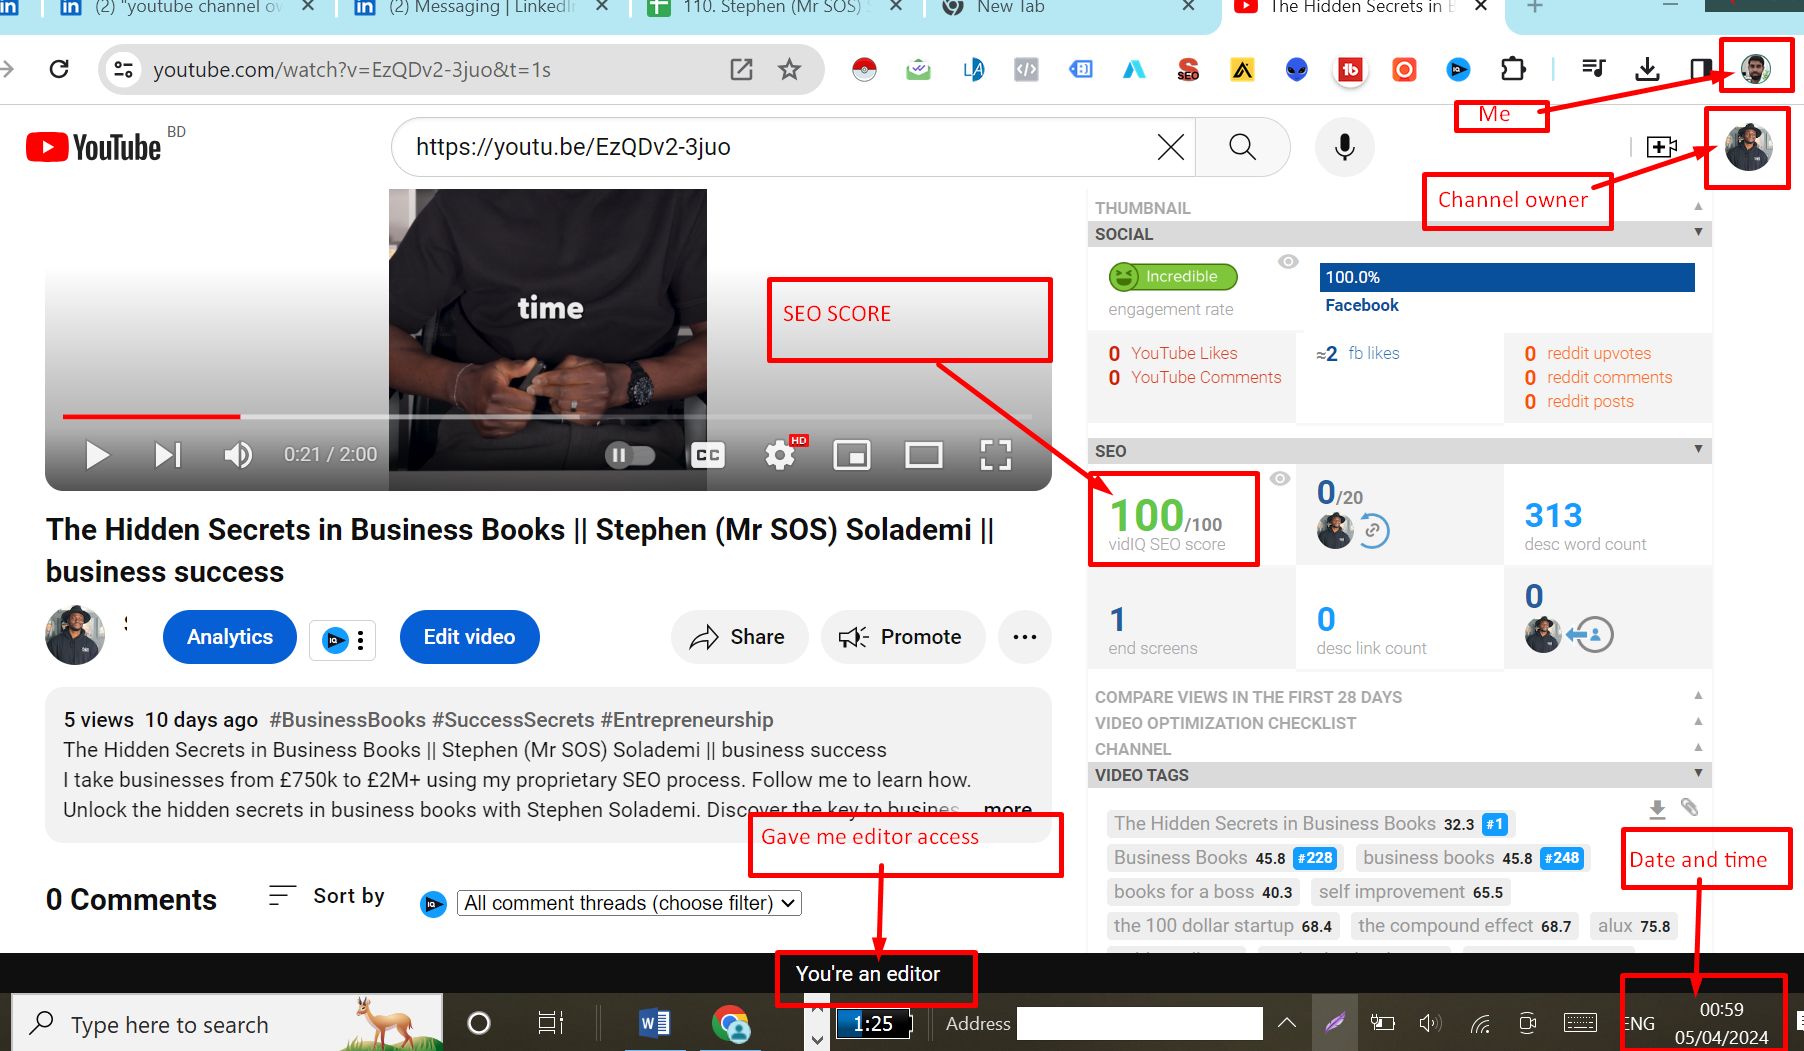Open Windows Task View
Viewport: 1804px width, 1051px height.
point(550,1023)
